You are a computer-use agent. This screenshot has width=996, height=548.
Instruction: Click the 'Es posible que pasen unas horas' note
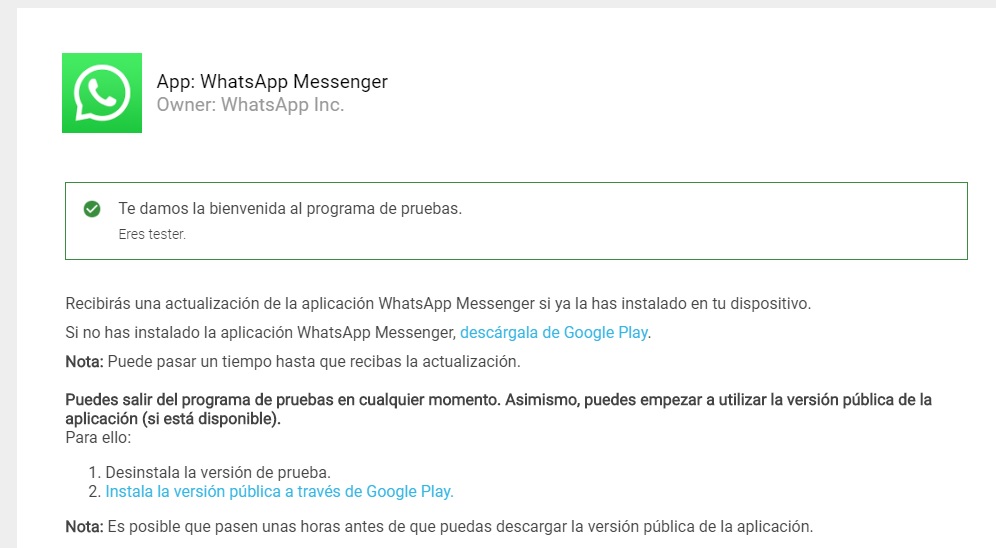pyautogui.click(x=439, y=526)
